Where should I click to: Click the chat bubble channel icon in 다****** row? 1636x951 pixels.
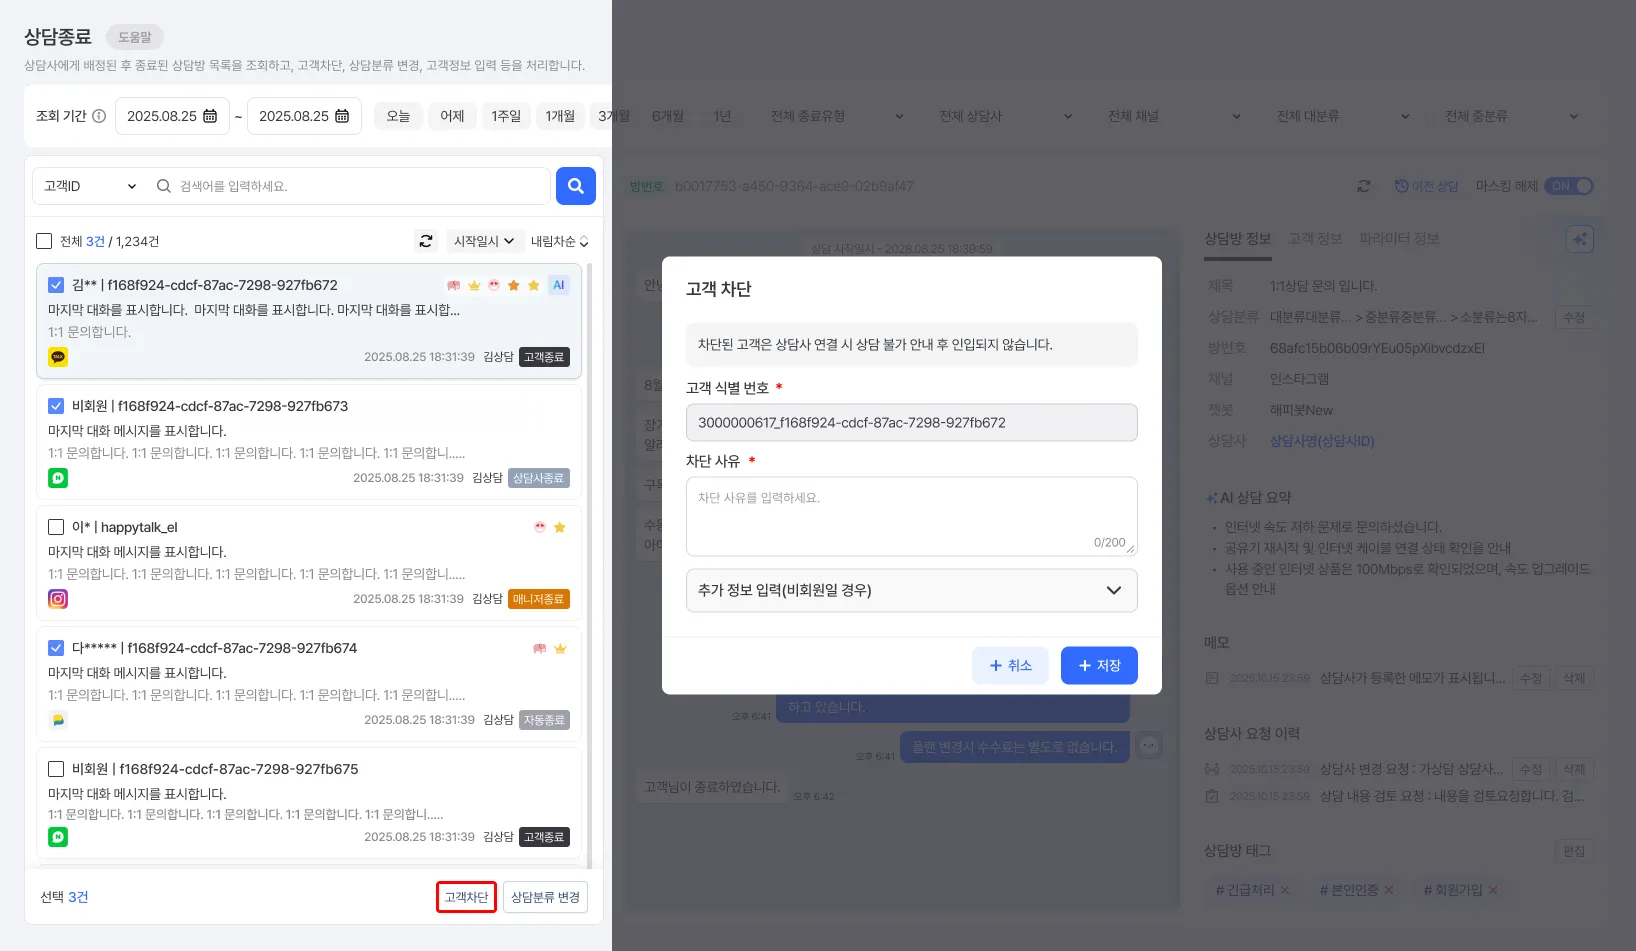pos(58,720)
